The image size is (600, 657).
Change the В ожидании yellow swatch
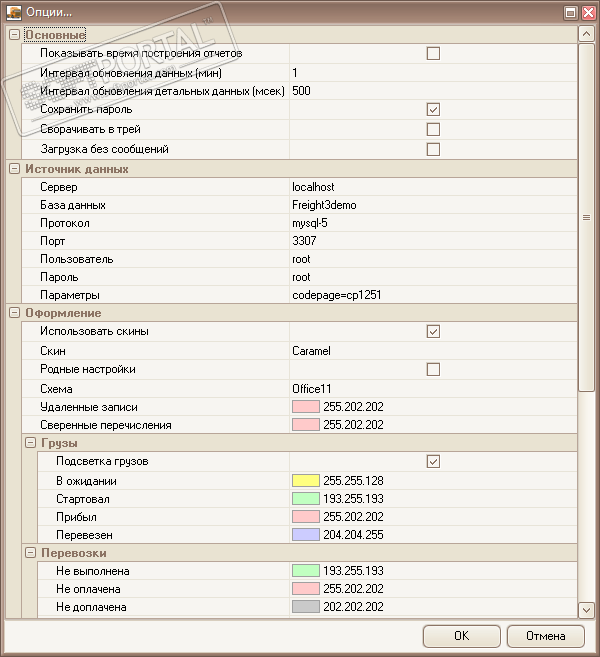click(306, 481)
